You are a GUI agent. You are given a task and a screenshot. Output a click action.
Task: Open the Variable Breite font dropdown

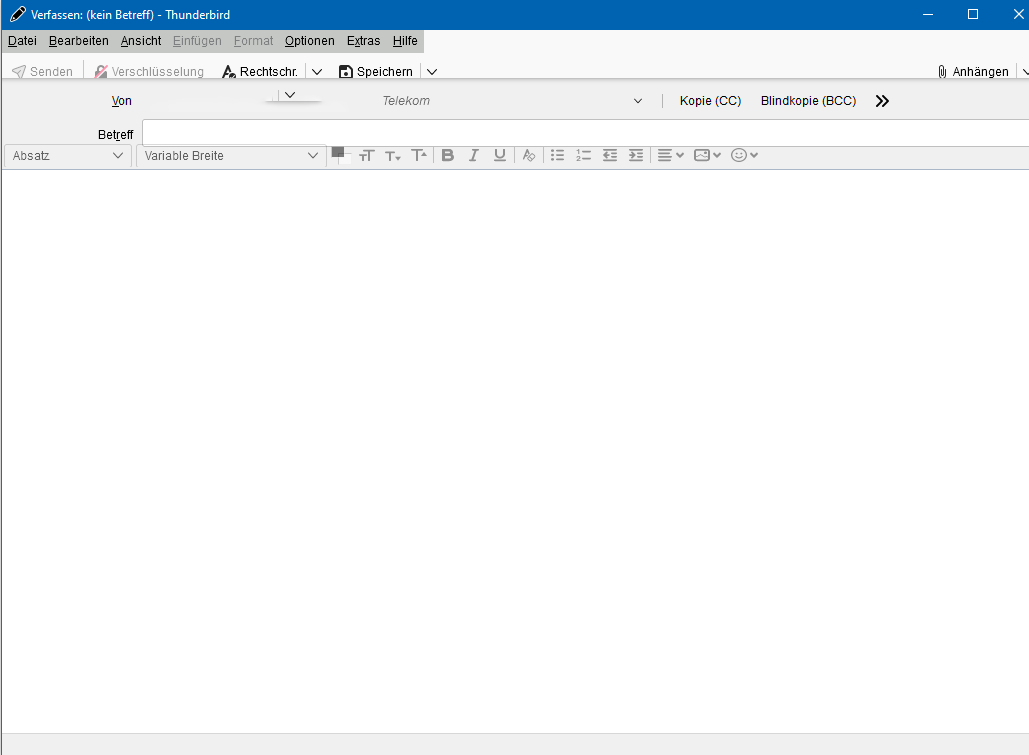[230, 156]
